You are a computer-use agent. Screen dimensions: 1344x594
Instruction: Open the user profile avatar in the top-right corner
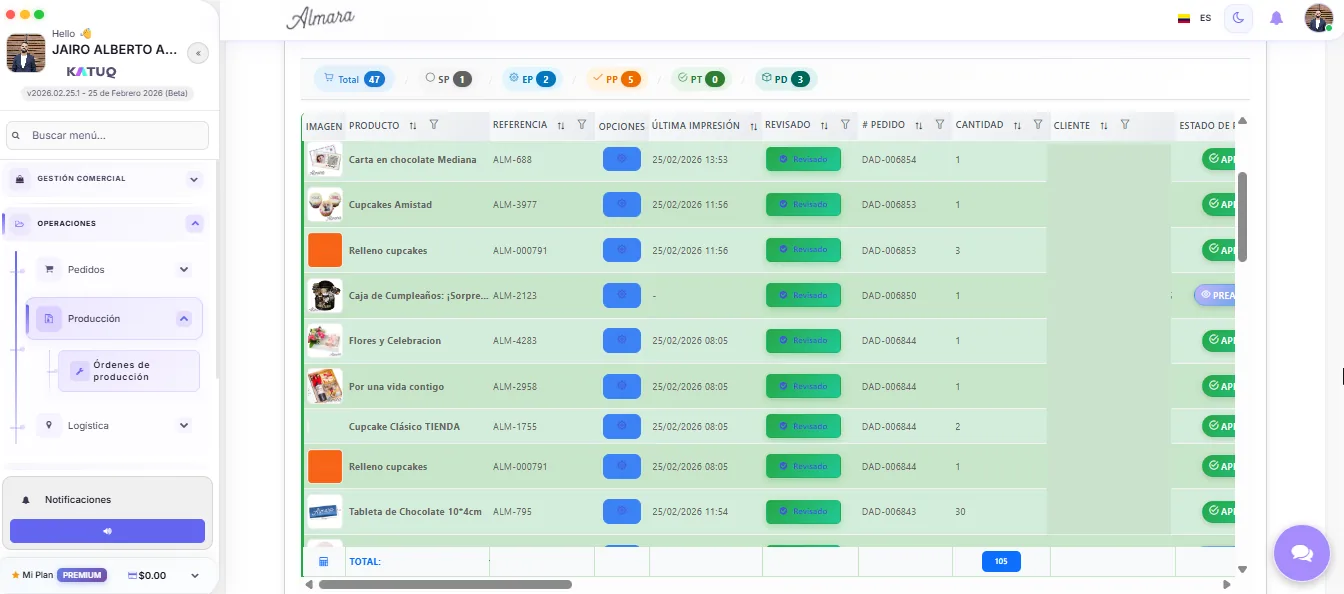pos(1318,18)
